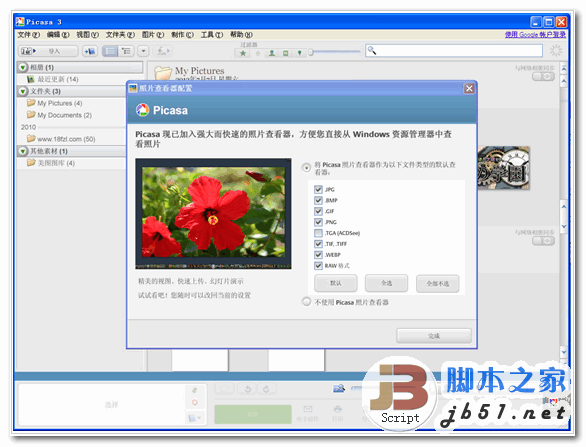Click the magnifier icon in search box
This screenshot has height=447, width=586.
tap(372, 50)
